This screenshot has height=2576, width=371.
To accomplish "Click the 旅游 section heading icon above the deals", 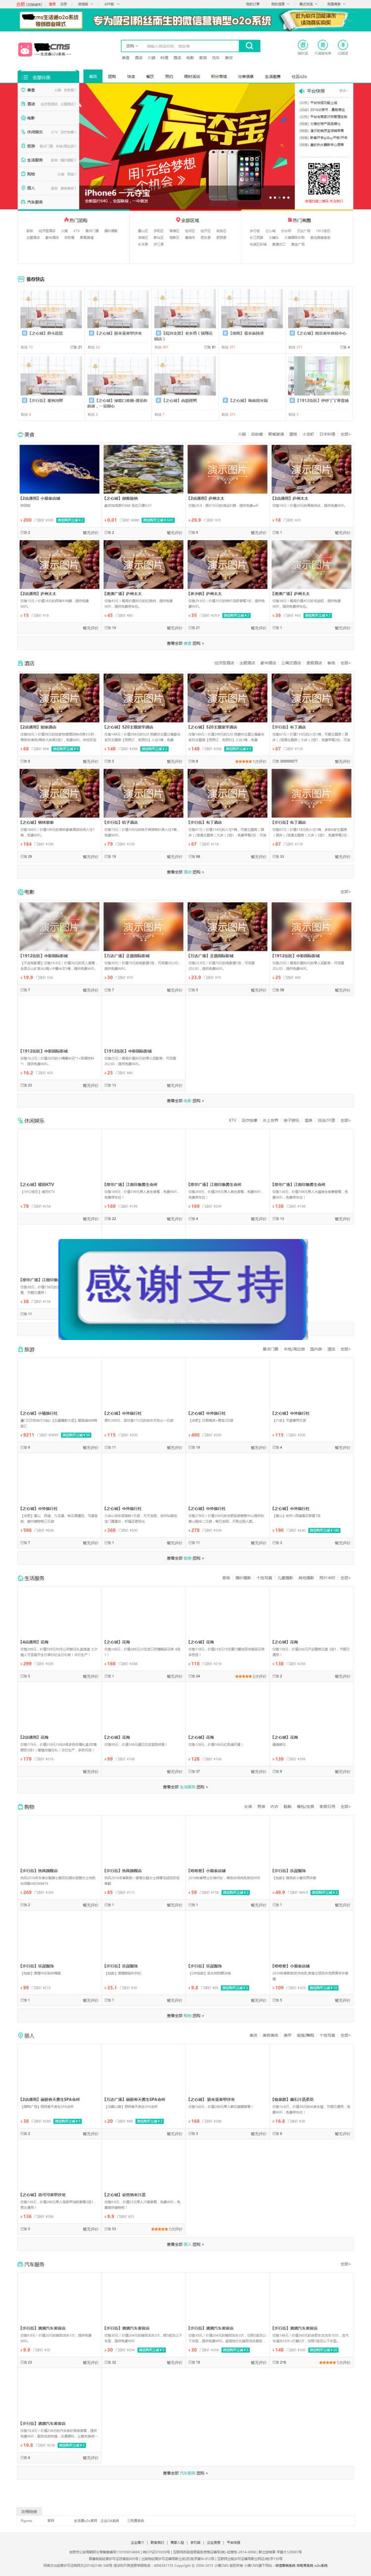I will (21, 1349).
